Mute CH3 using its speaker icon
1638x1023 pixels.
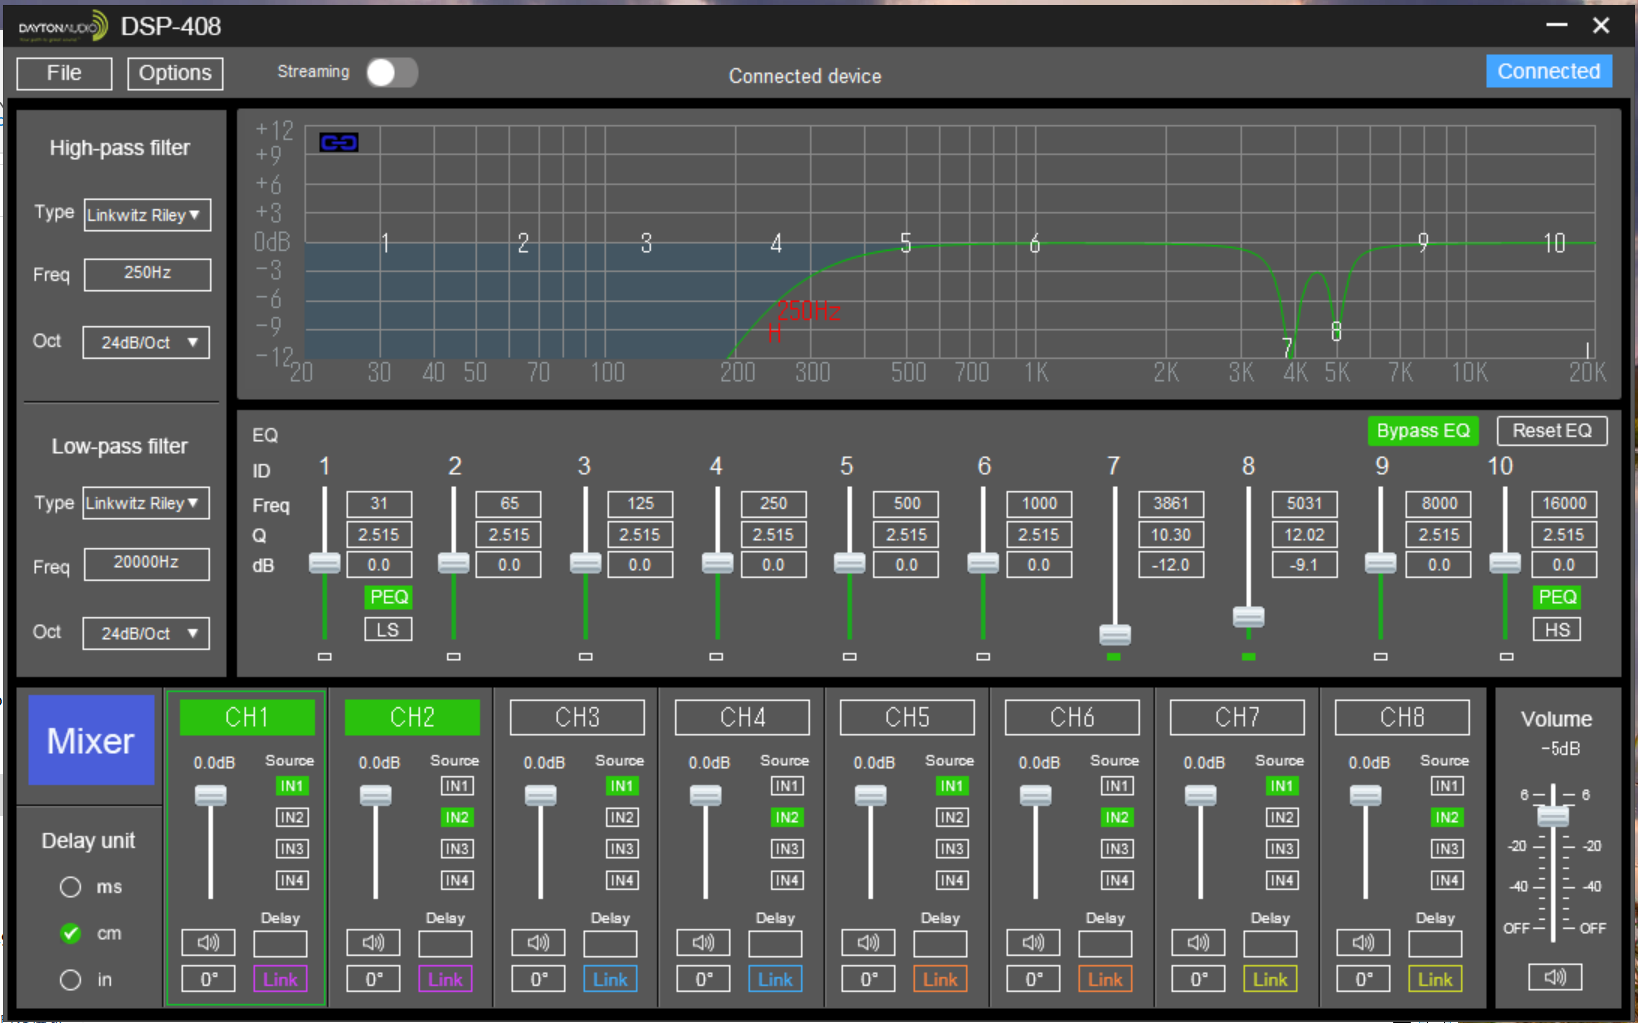(538, 942)
